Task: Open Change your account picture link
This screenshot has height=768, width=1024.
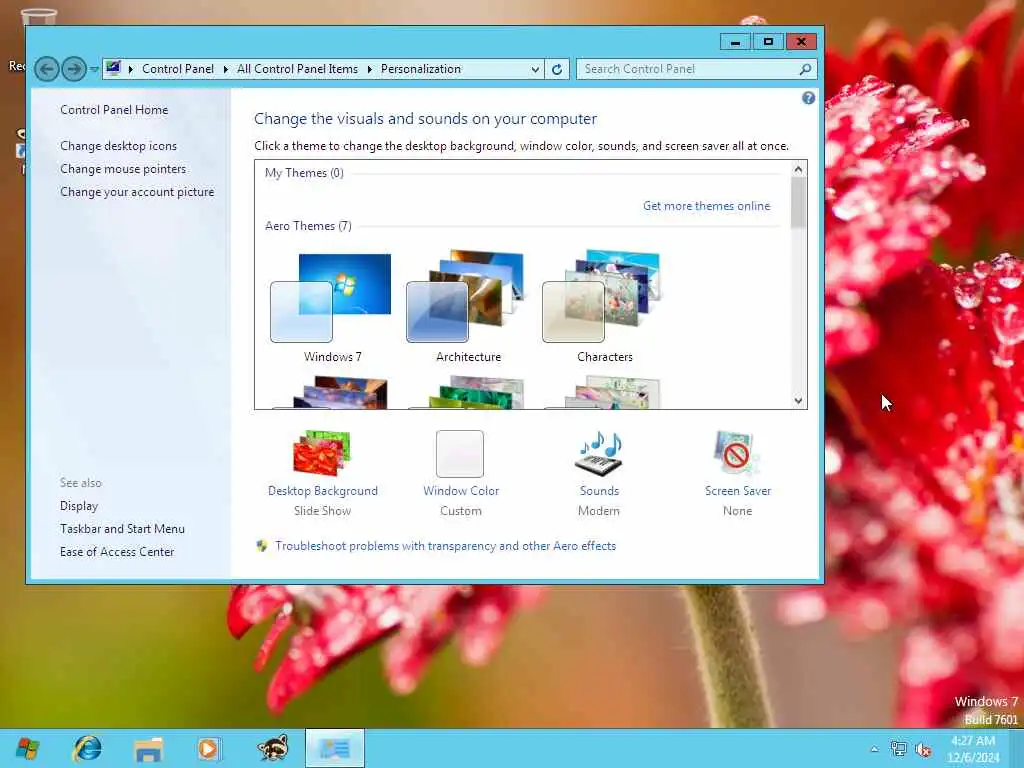Action: pyautogui.click(x=137, y=191)
